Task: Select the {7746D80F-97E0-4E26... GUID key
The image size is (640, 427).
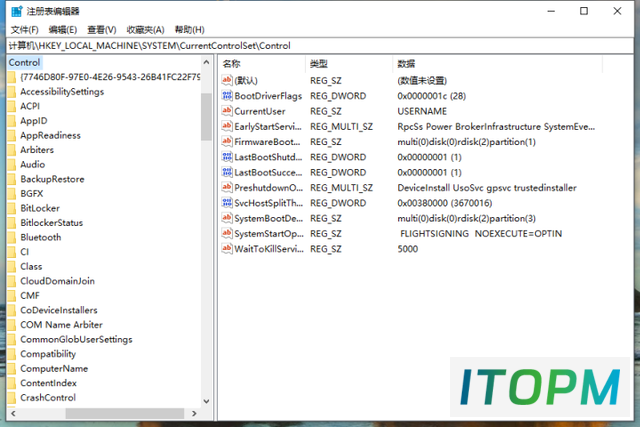Action: coord(110,77)
